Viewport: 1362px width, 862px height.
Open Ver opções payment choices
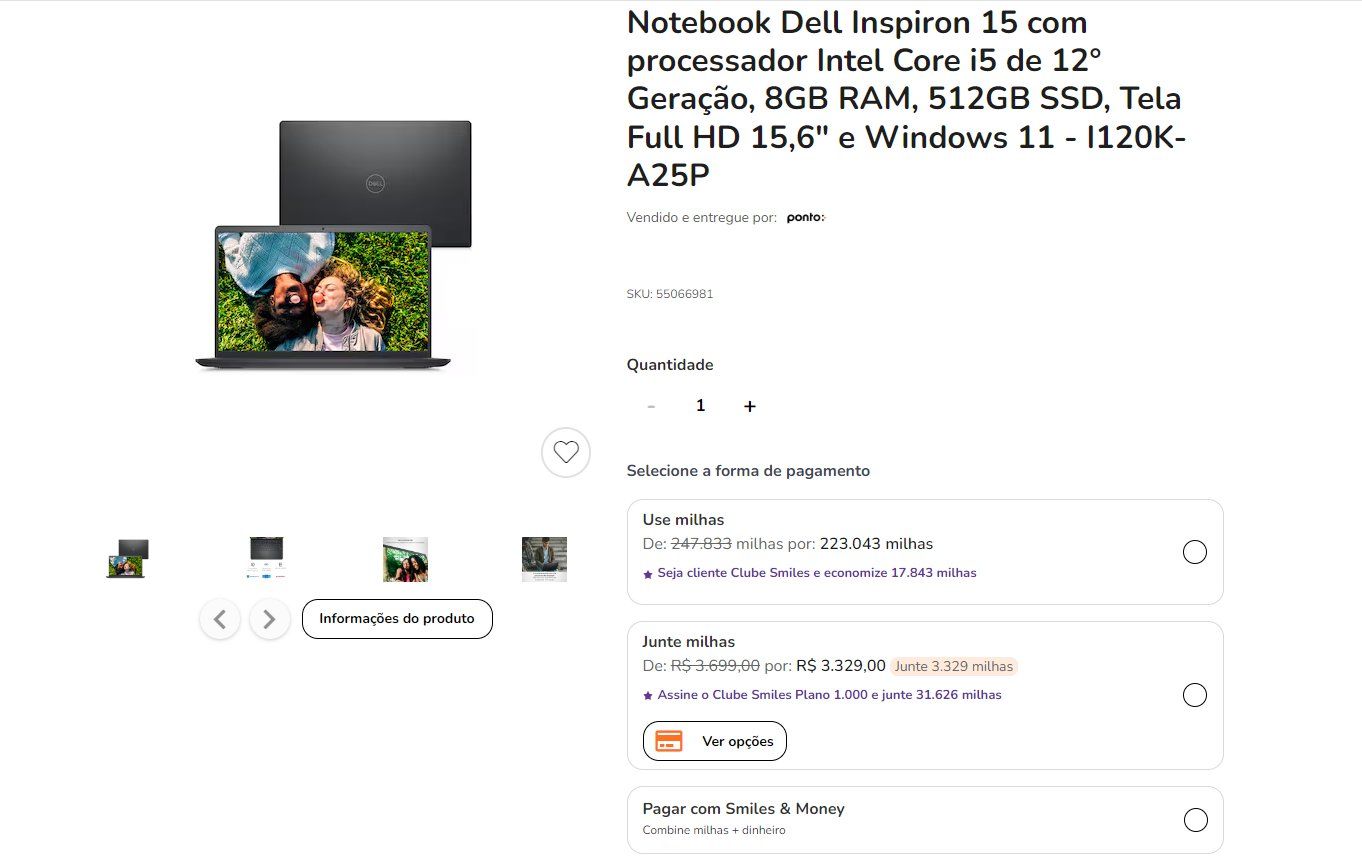(x=715, y=741)
